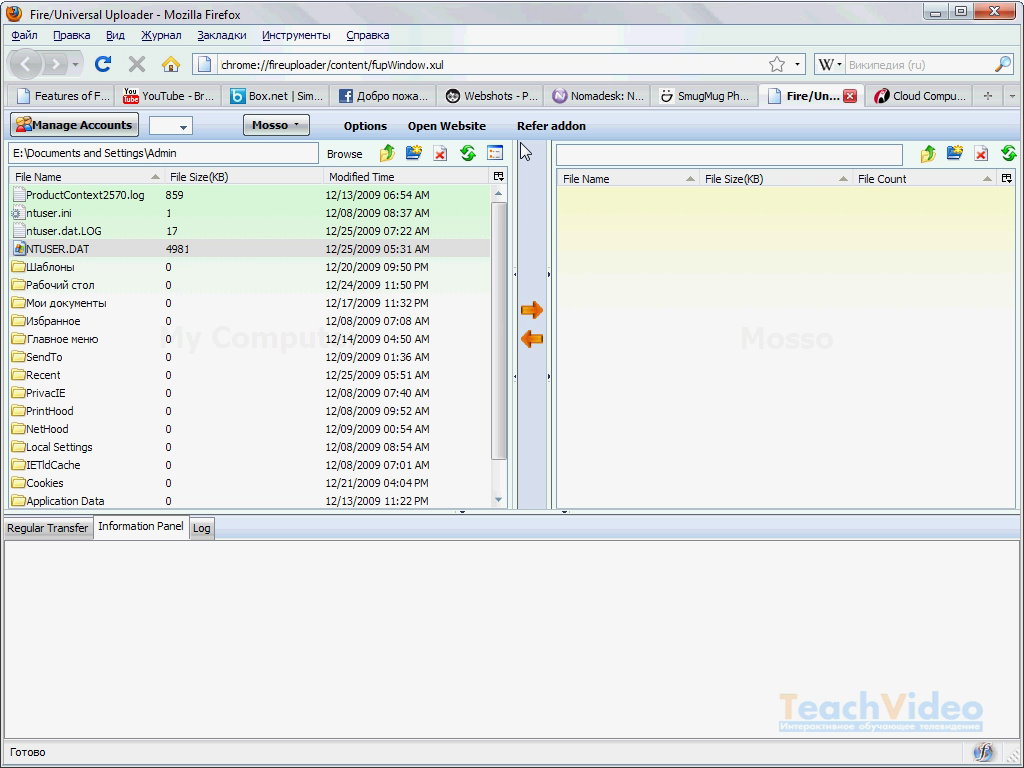Delete selected local file icon
This screenshot has height=768, width=1024.
(440, 153)
